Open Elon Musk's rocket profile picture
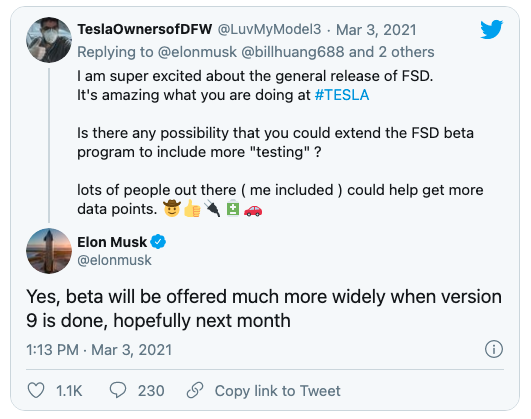The width and height of the screenshot is (531, 419). click(49, 251)
